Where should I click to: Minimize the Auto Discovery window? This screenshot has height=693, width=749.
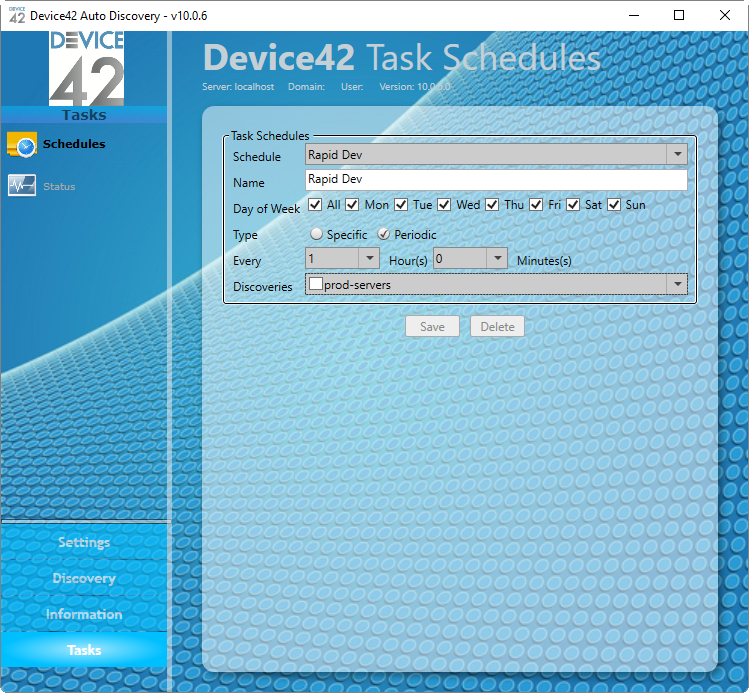point(634,15)
